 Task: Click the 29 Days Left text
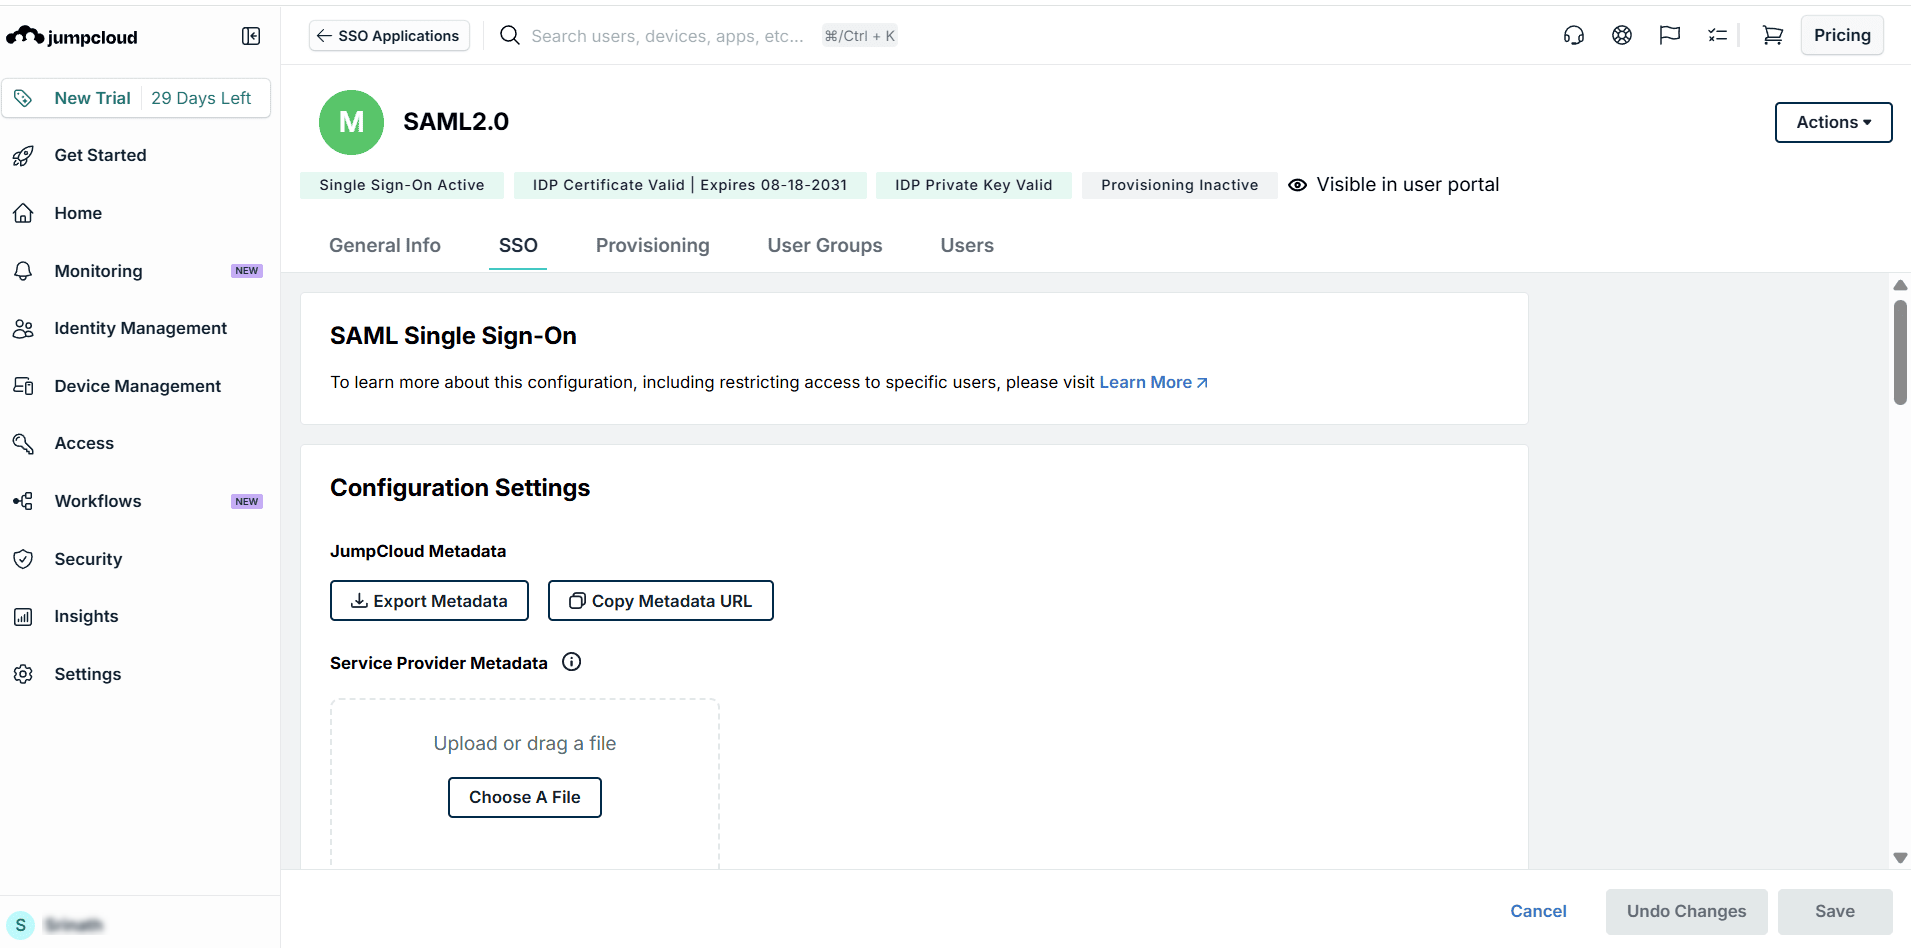pos(201,98)
